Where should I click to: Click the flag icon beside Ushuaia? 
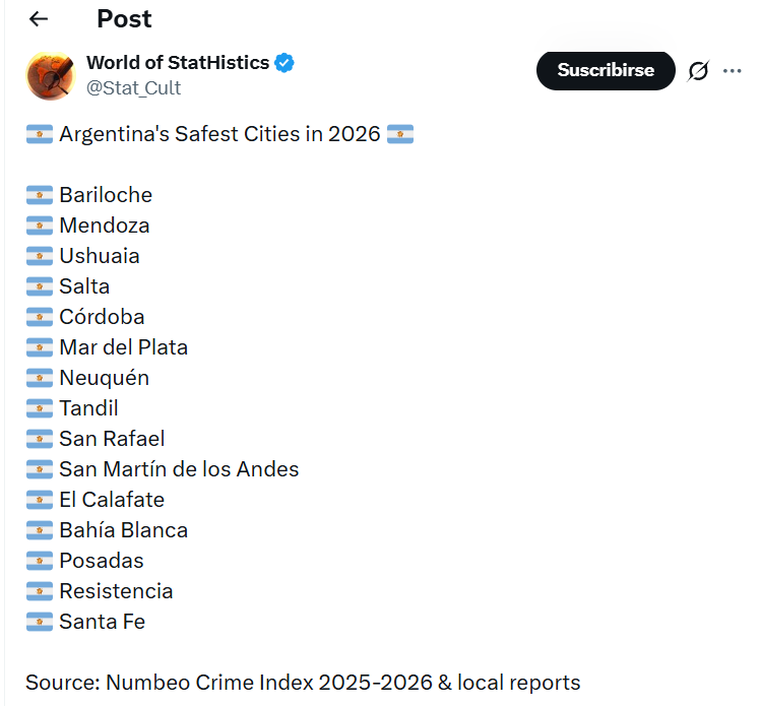[x=39, y=256]
